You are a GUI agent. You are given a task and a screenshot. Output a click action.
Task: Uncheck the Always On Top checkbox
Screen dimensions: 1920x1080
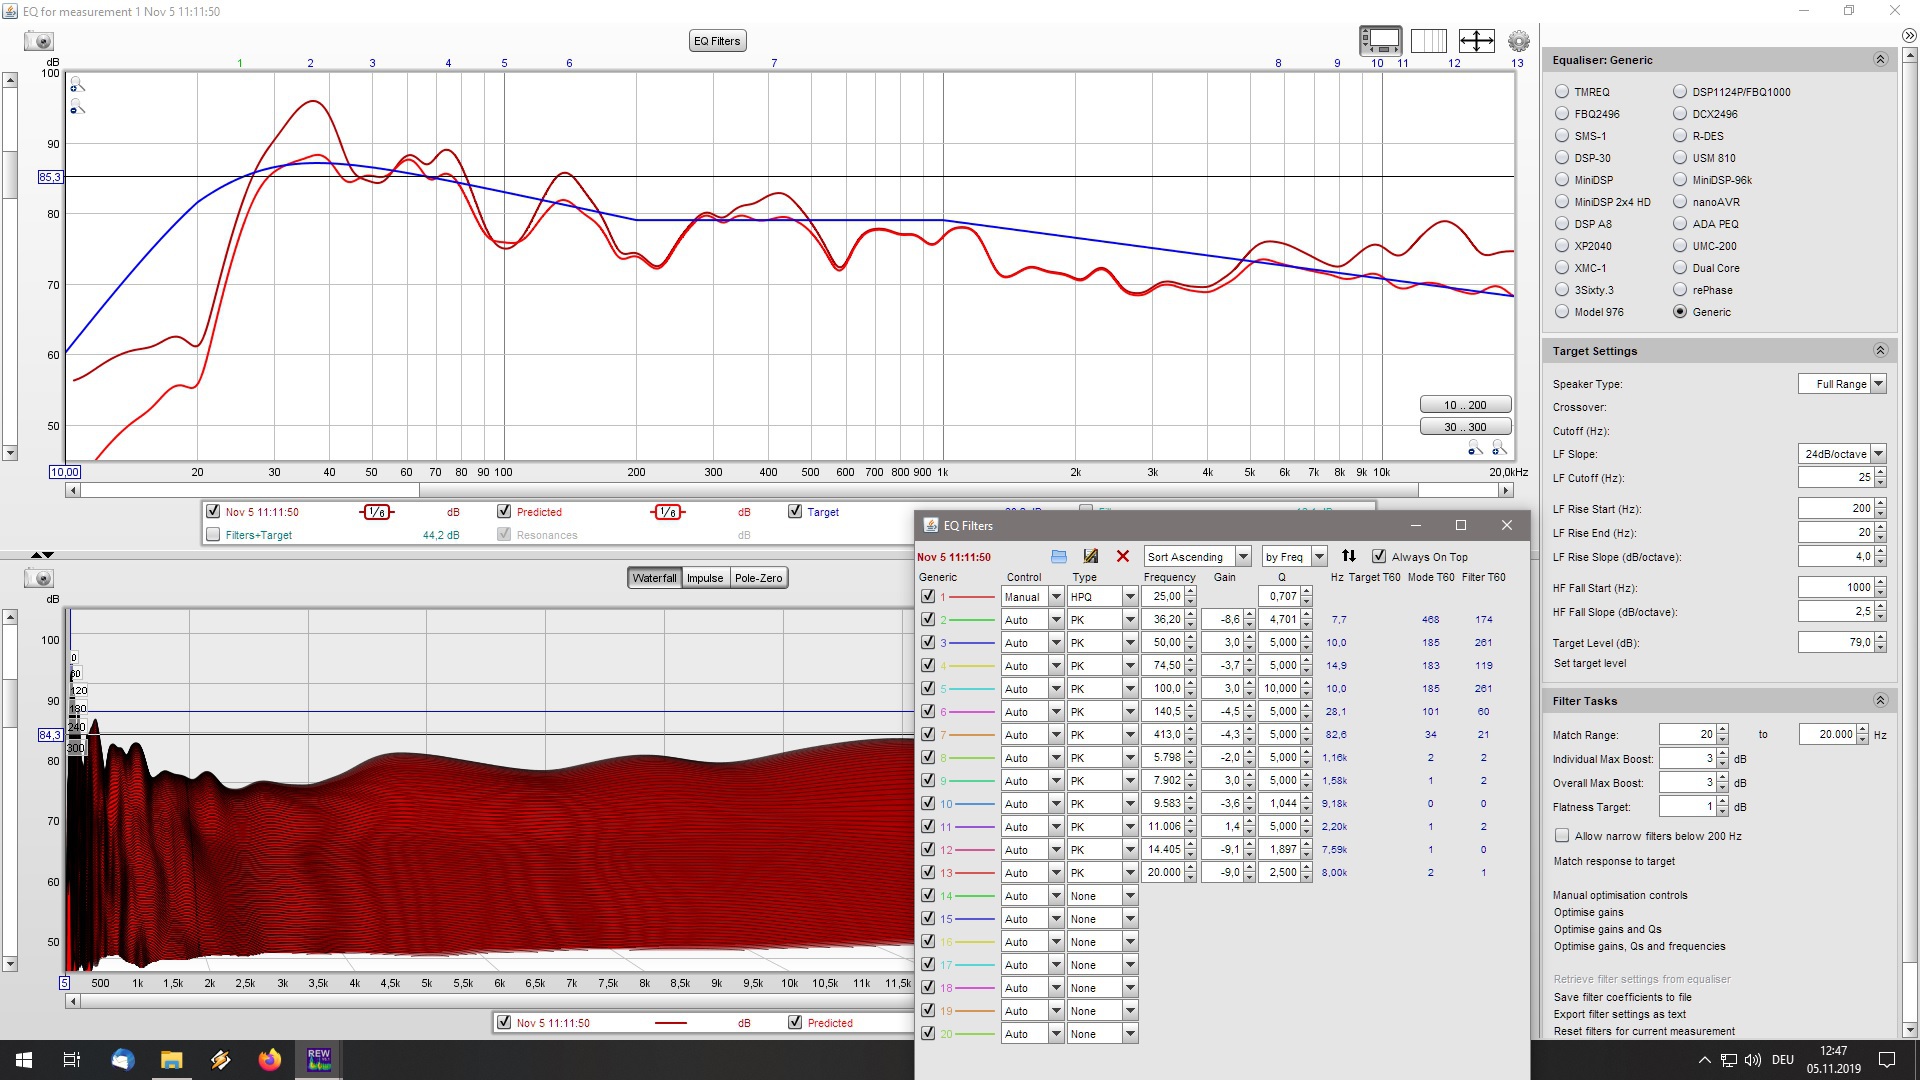1379,556
